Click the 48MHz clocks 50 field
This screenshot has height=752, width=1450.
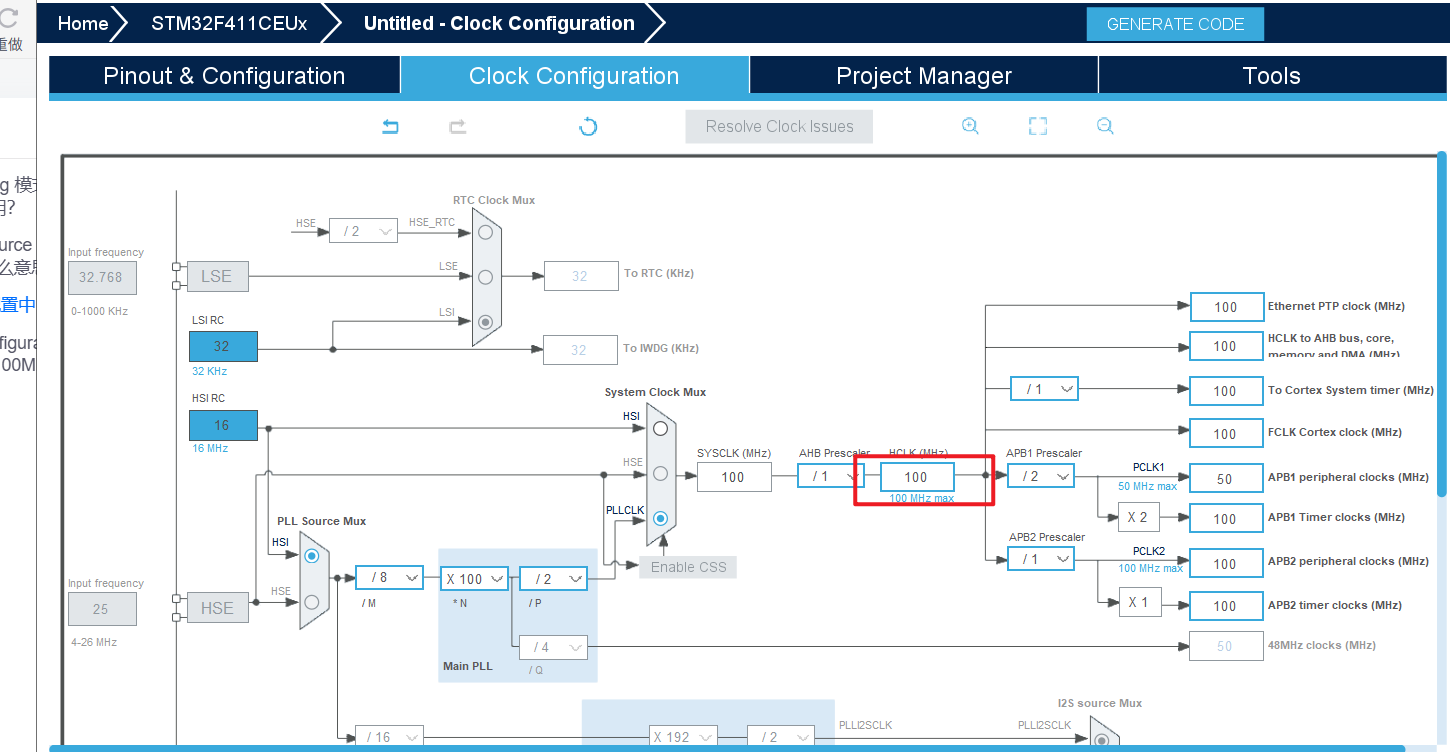[1226, 646]
